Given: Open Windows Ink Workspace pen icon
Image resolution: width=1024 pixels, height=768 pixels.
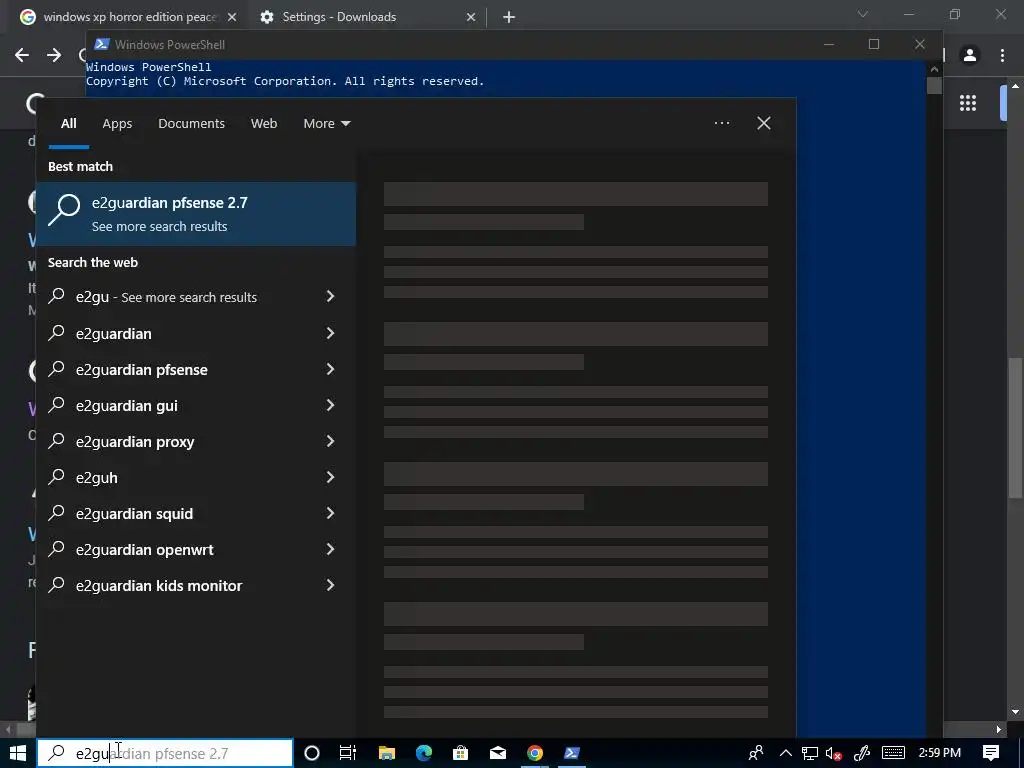Looking at the screenshot, I should pyautogui.click(x=862, y=753).
